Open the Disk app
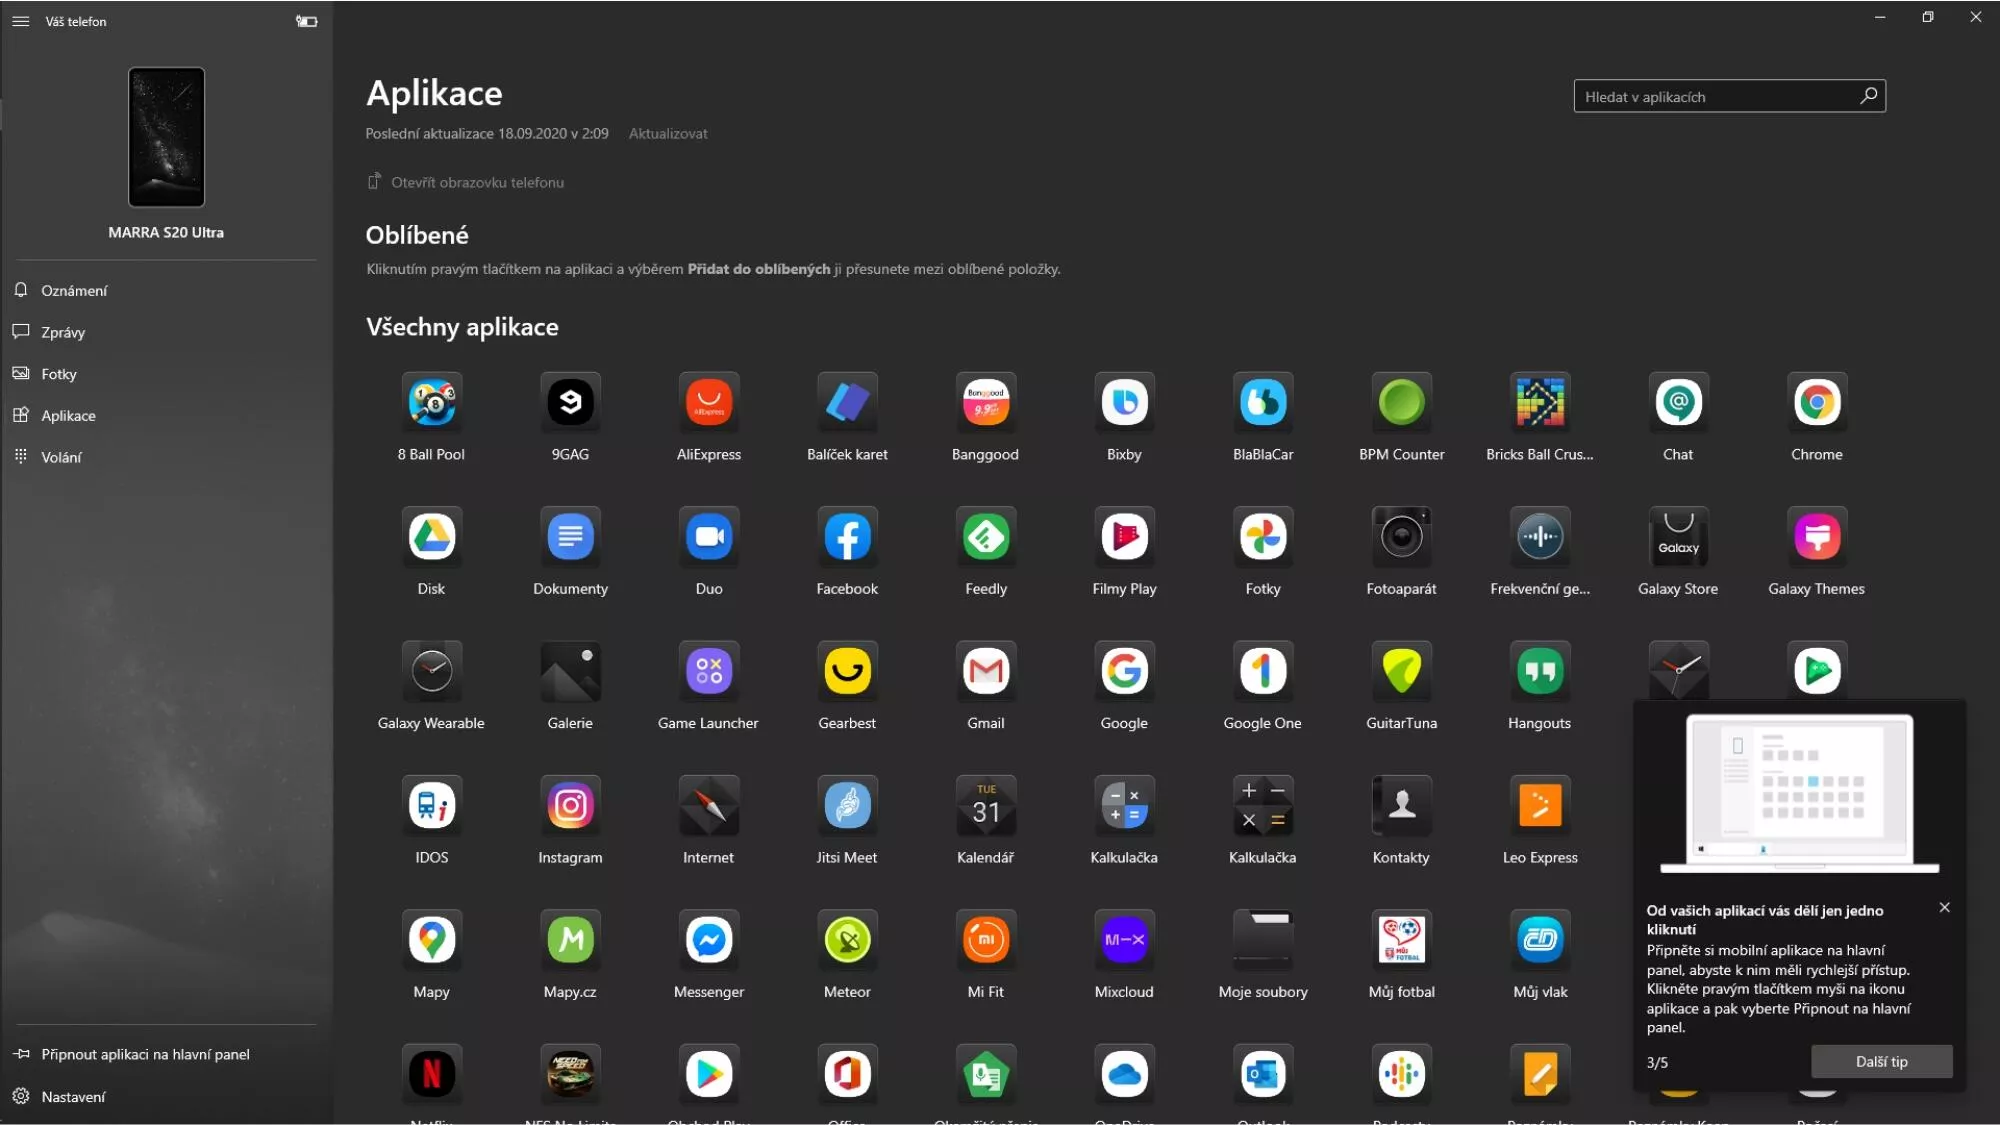 [x=431, y=536]
